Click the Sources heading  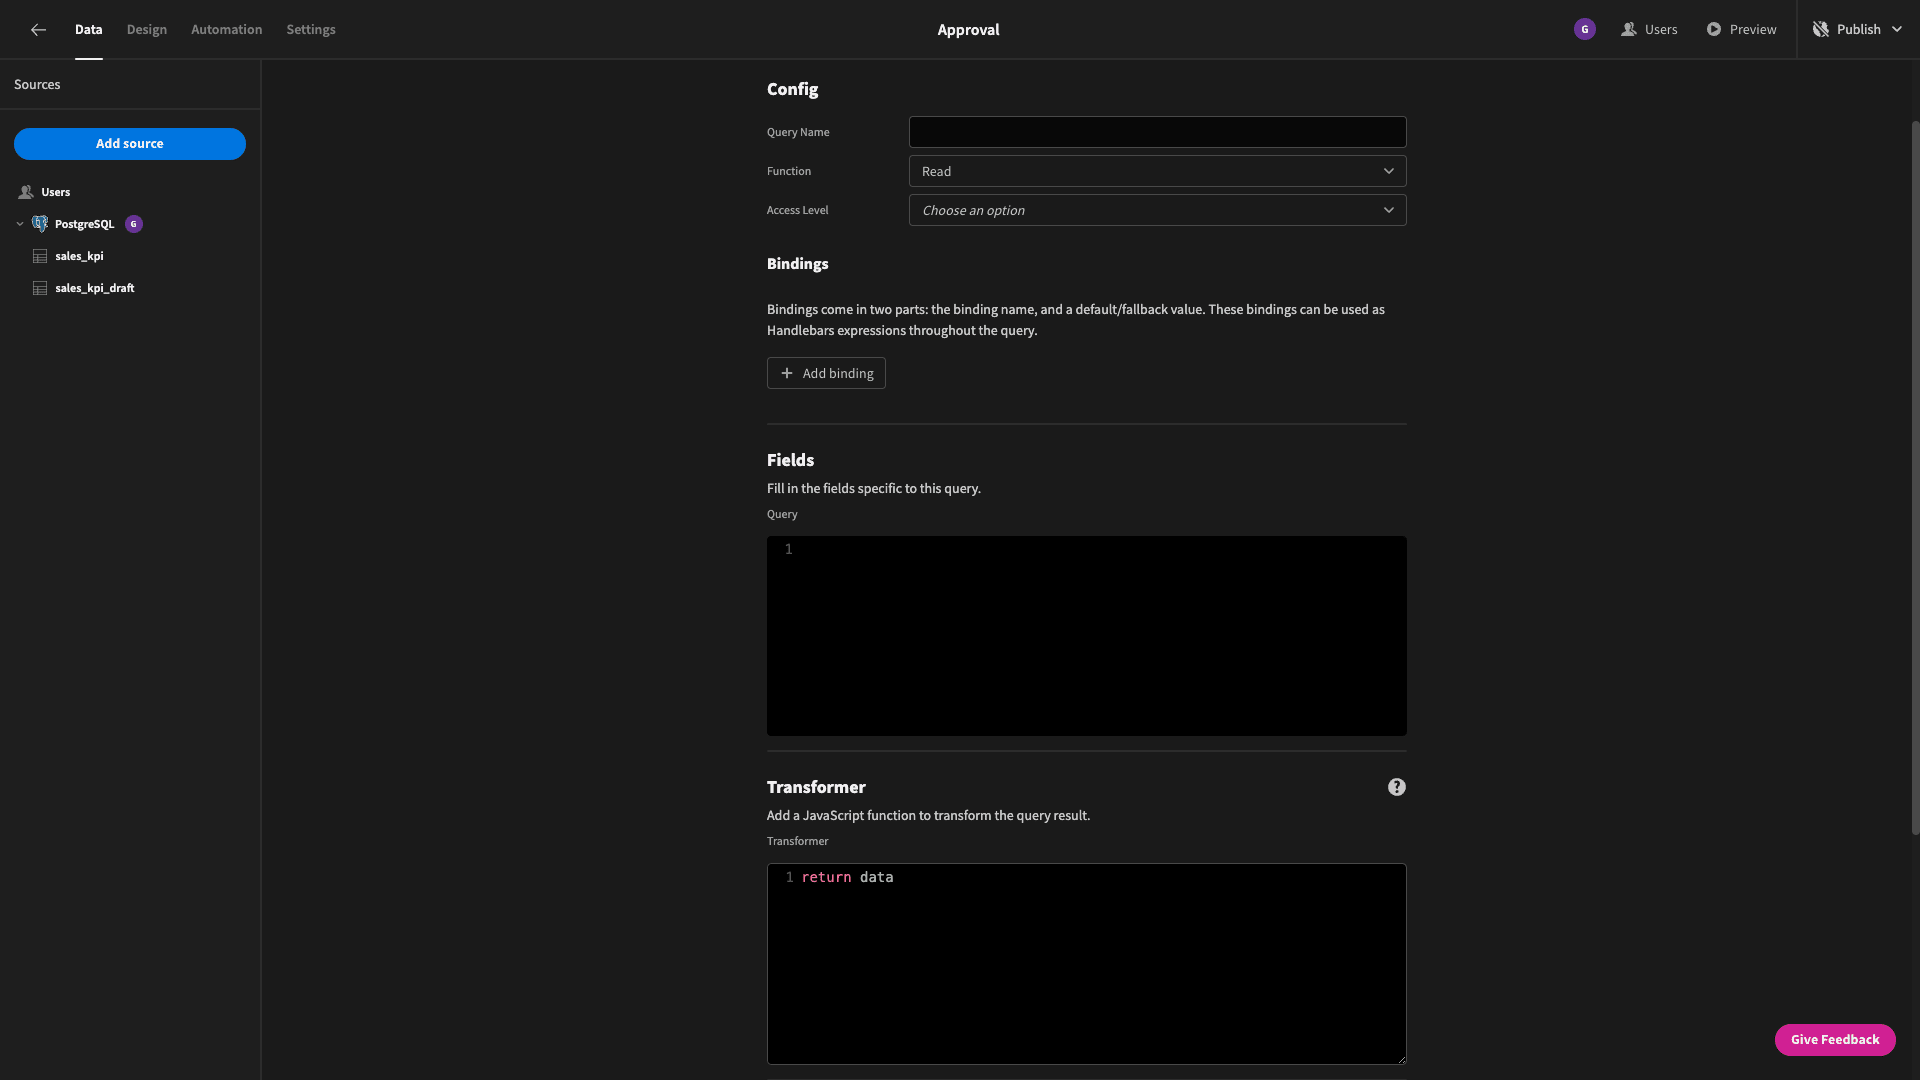point(37,85)
